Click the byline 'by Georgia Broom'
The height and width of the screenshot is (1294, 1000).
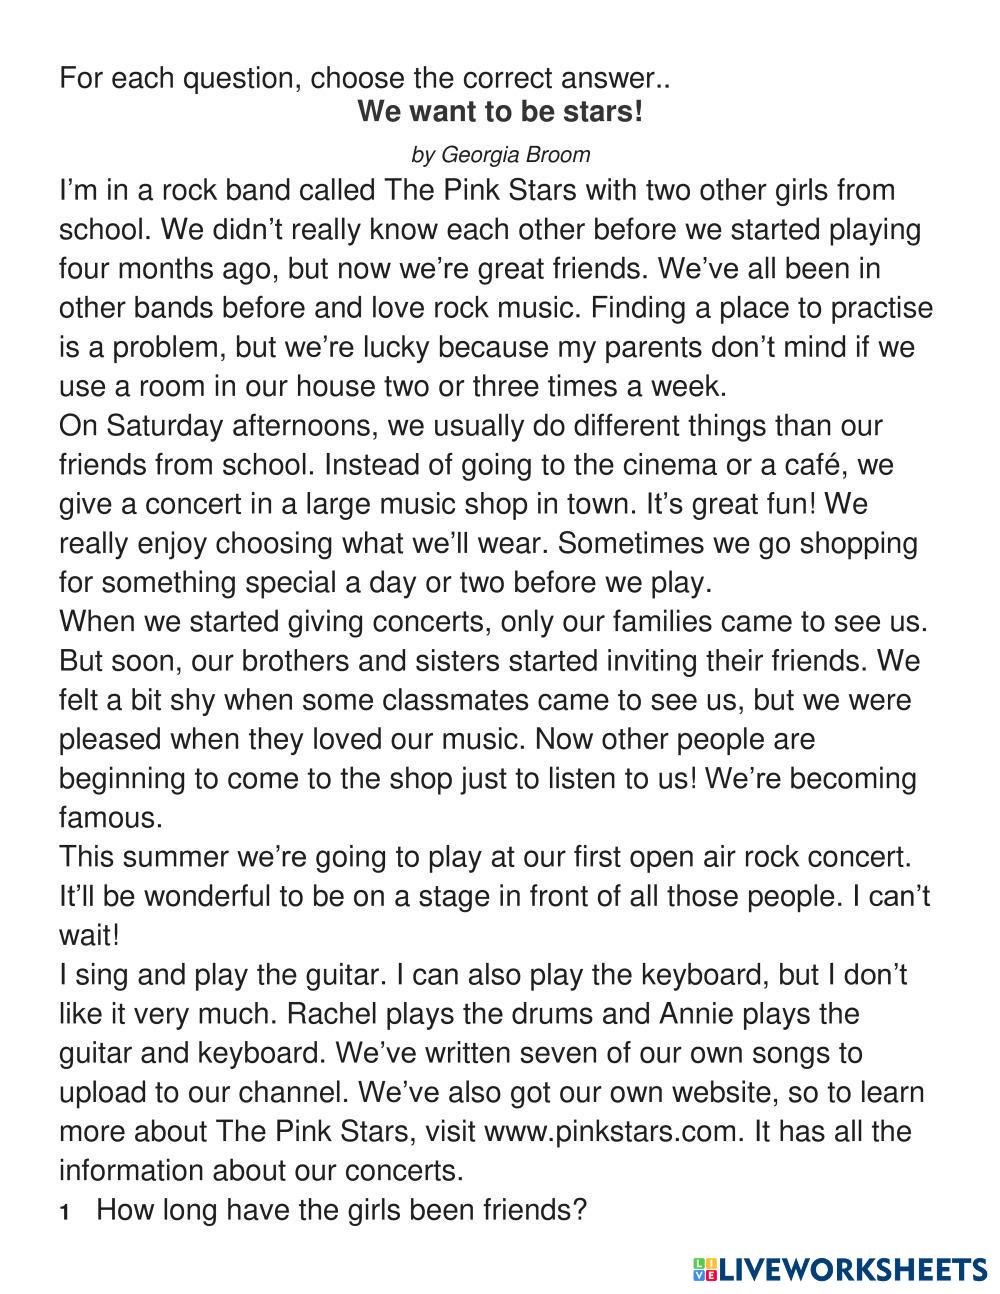tap(500, 155)
